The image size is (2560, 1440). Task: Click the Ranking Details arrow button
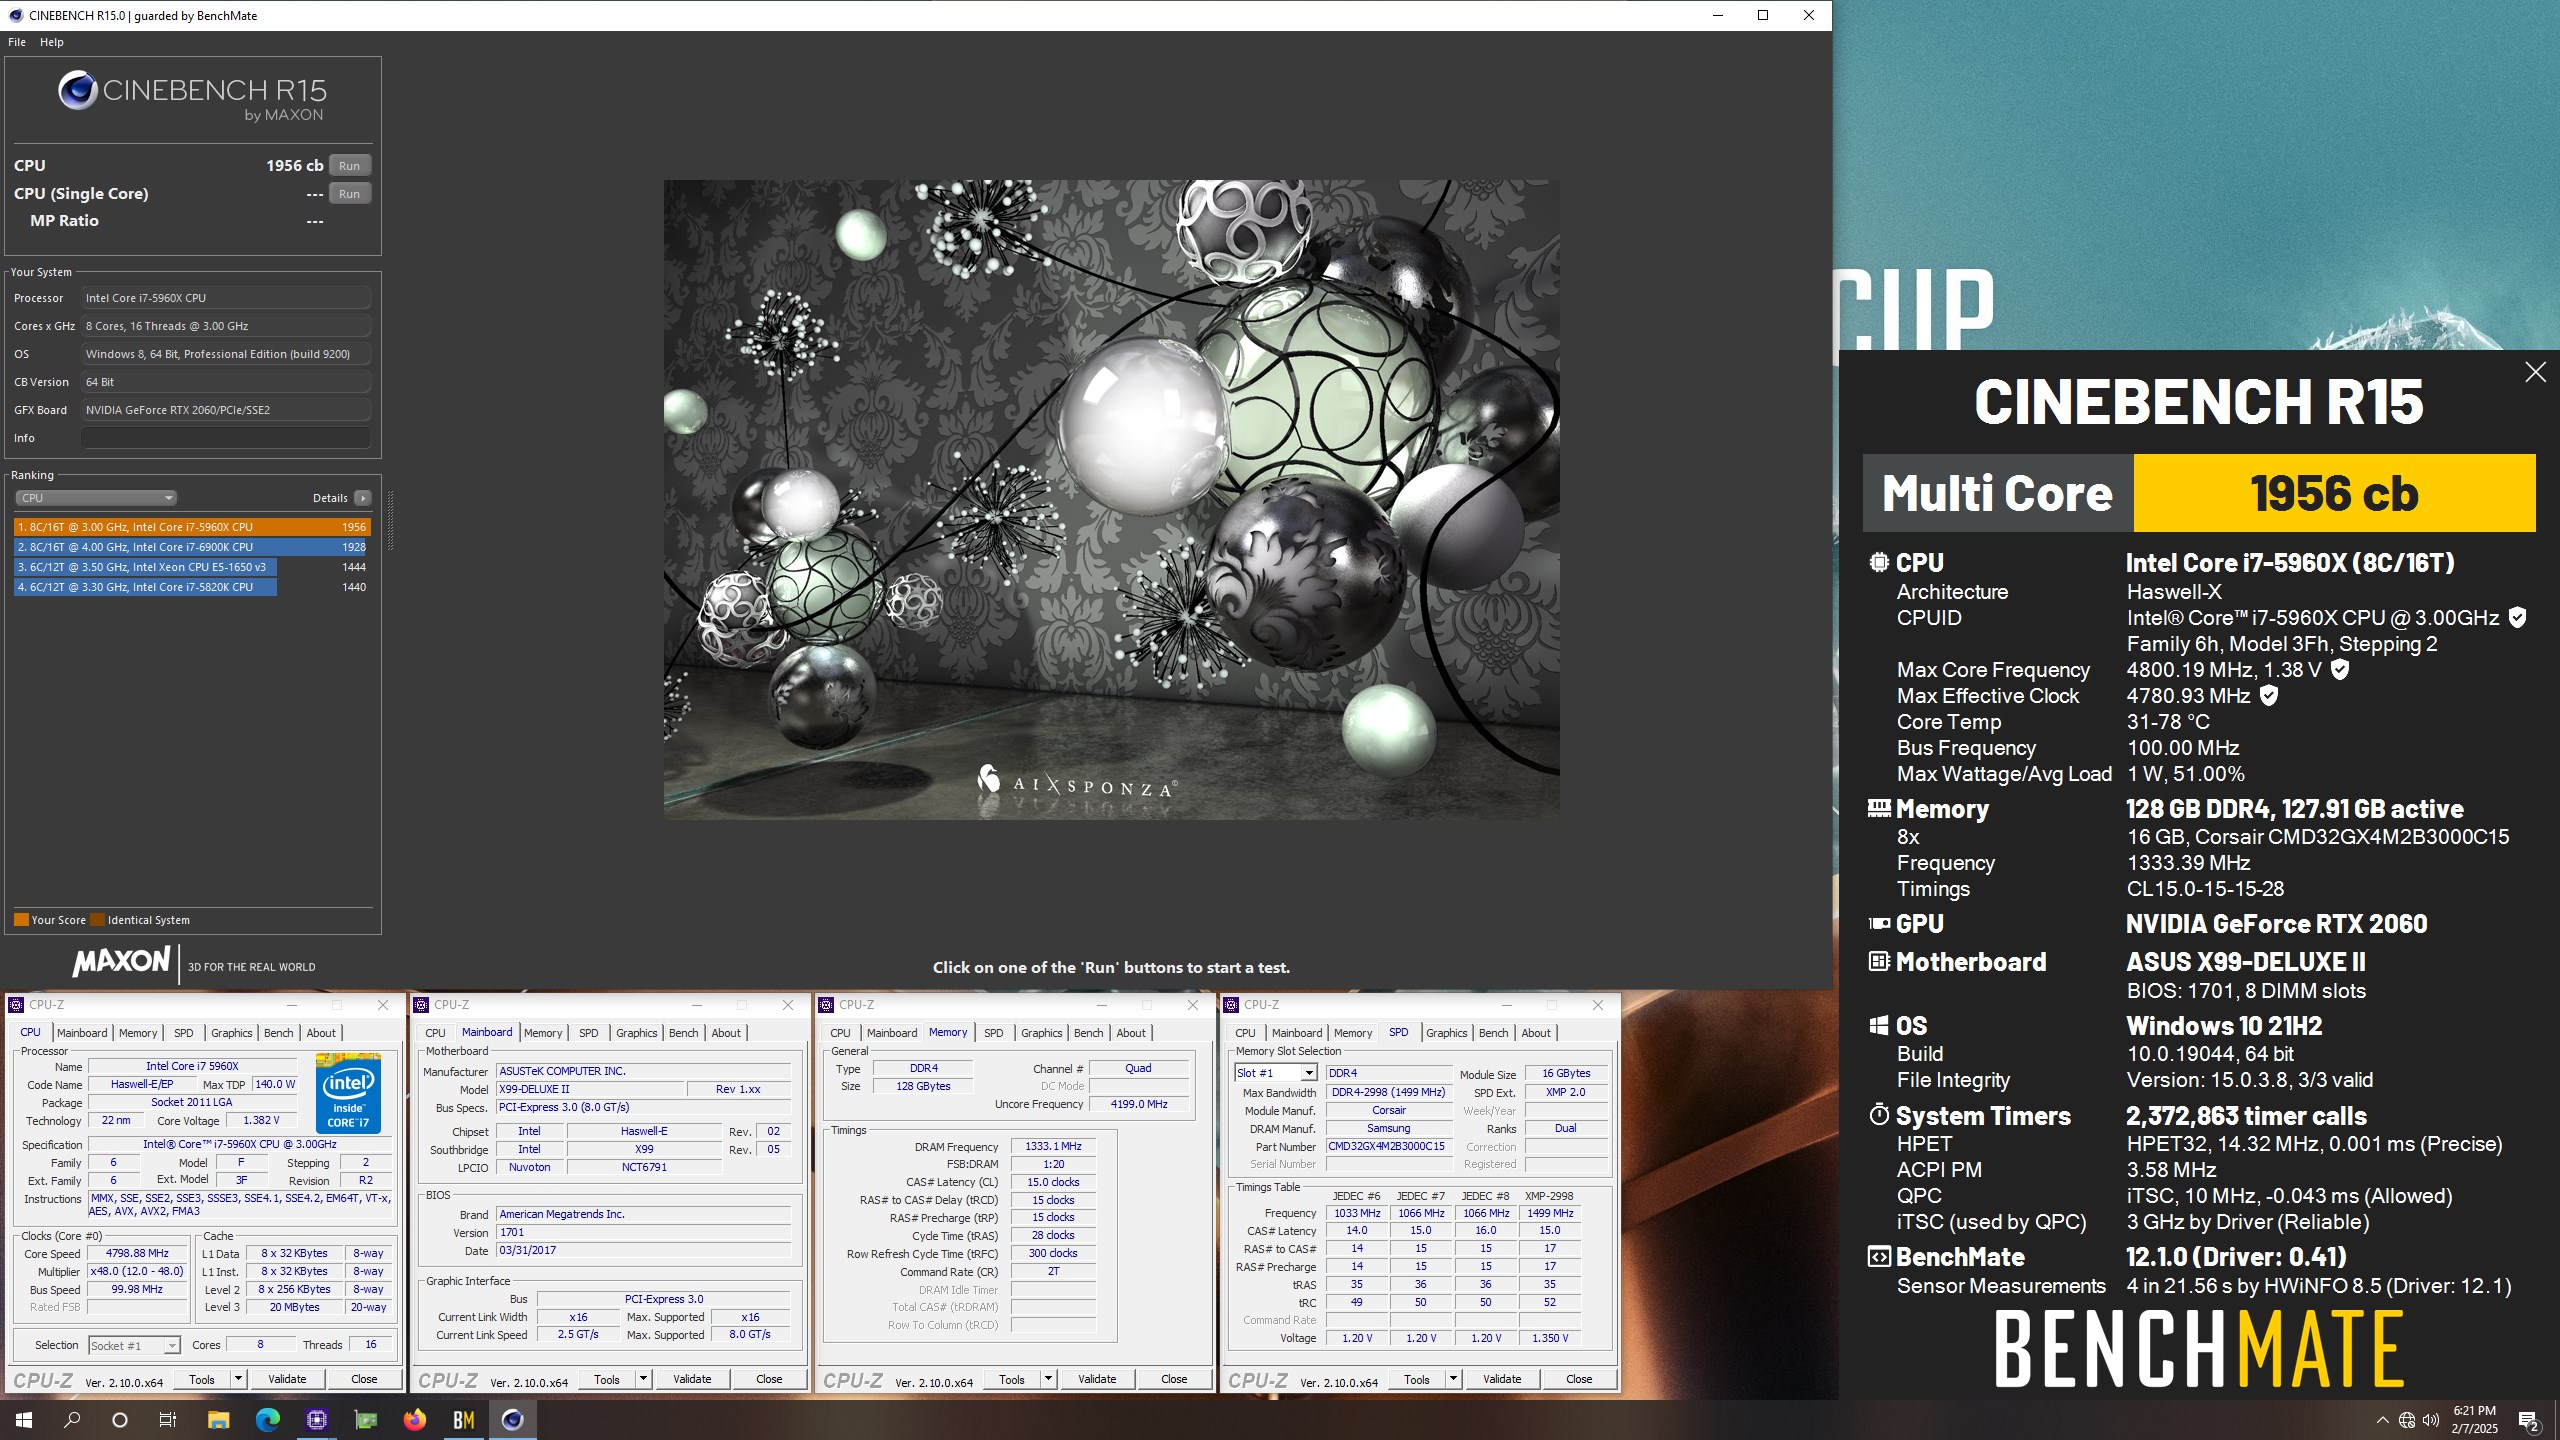tap(362, 498)
